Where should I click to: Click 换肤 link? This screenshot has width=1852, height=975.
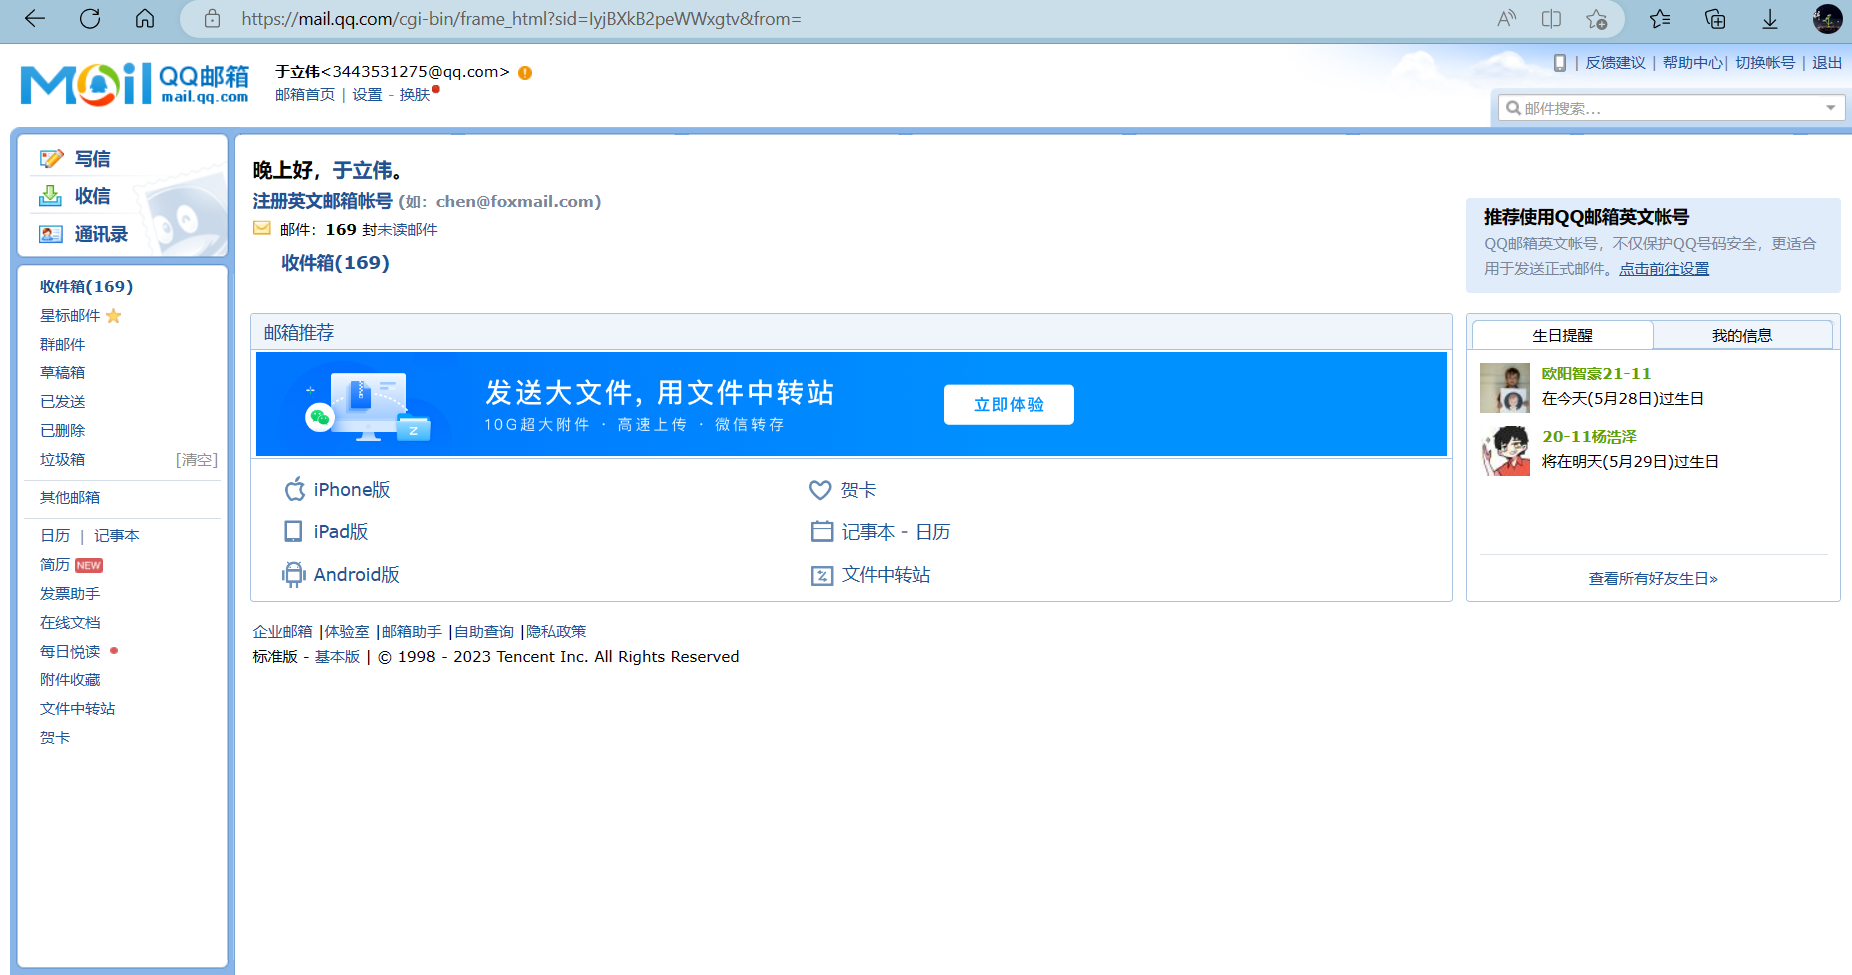(415, 95)
